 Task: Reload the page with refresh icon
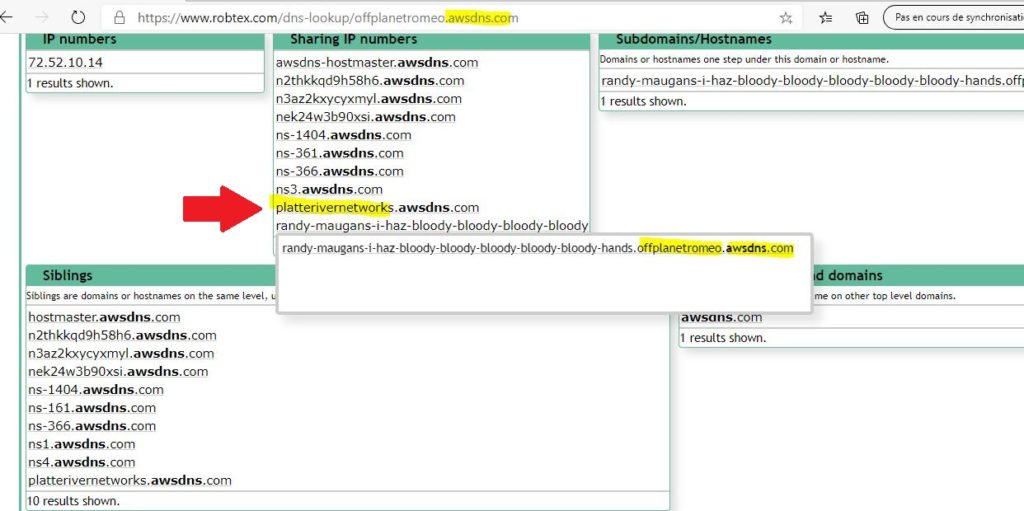pyautogui.click(x=78, y=17)
